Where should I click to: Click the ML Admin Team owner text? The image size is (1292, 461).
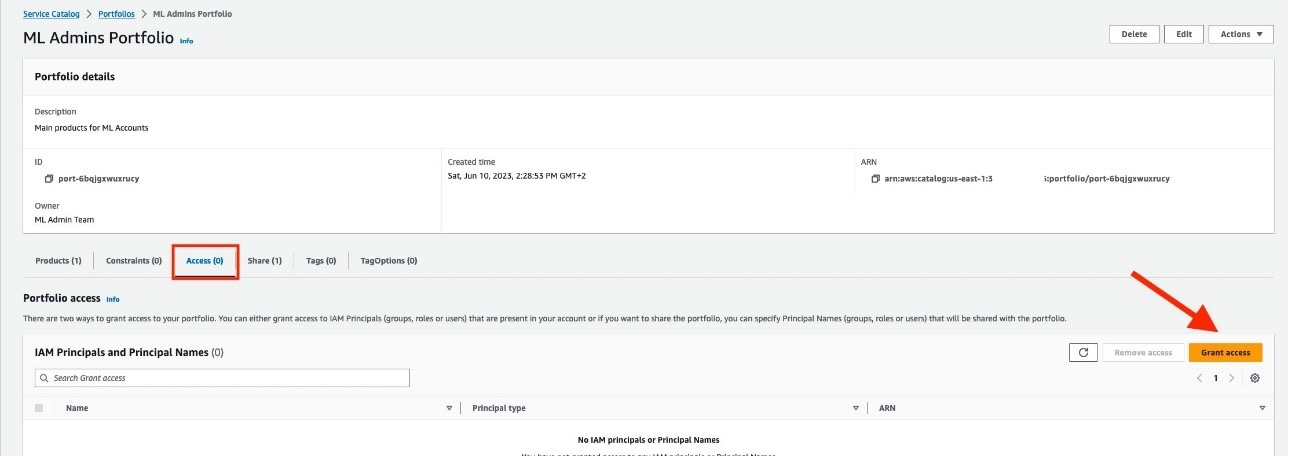tap(64, 219)
